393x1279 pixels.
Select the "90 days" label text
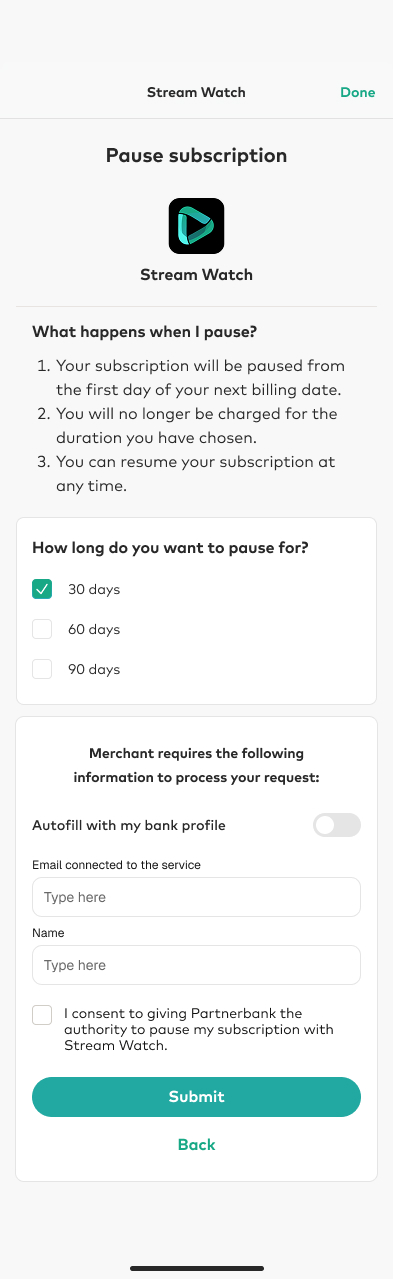[x=94, y=669]
